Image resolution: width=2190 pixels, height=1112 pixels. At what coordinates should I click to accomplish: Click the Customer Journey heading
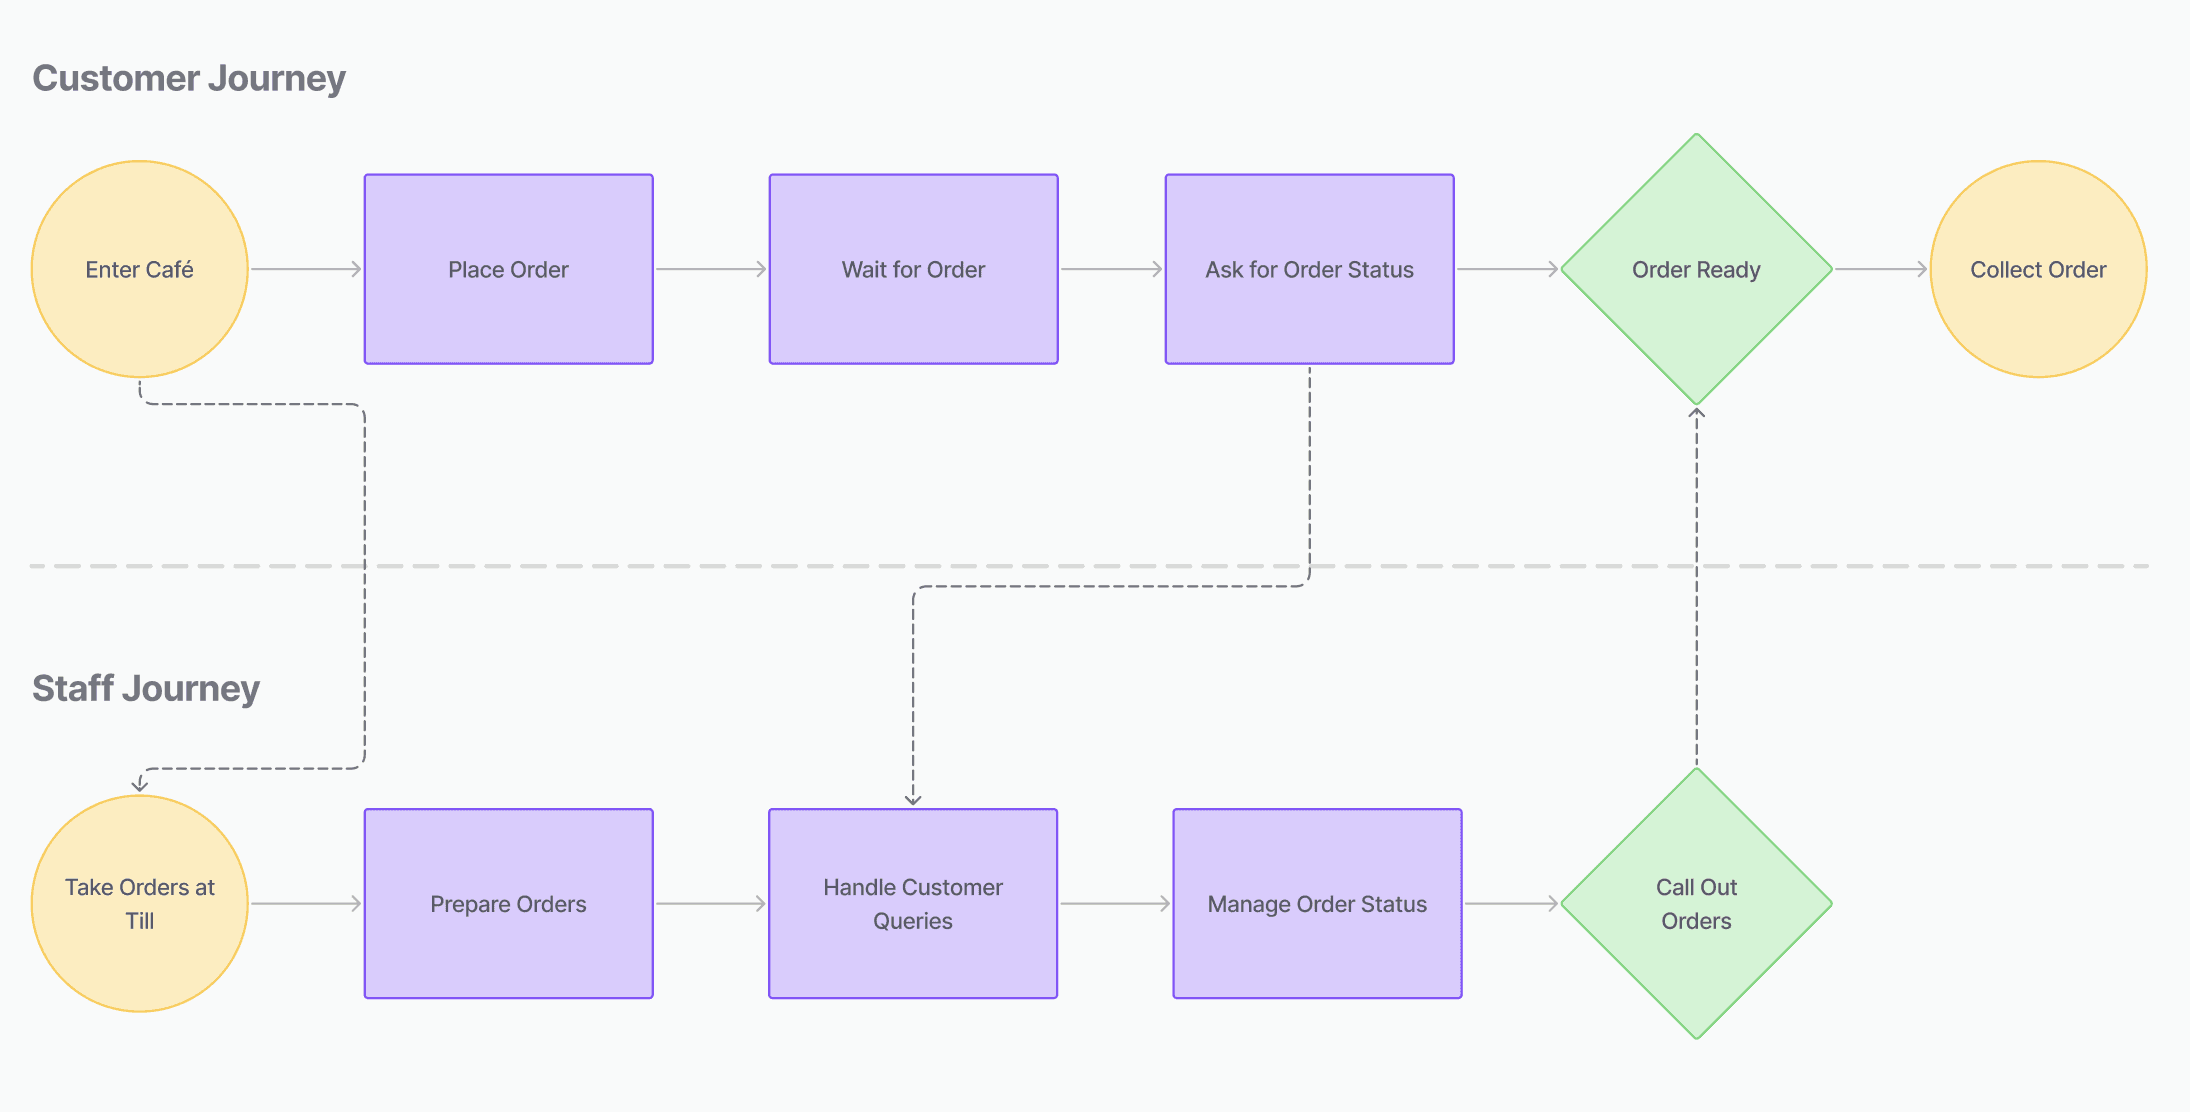coord(189,78)
